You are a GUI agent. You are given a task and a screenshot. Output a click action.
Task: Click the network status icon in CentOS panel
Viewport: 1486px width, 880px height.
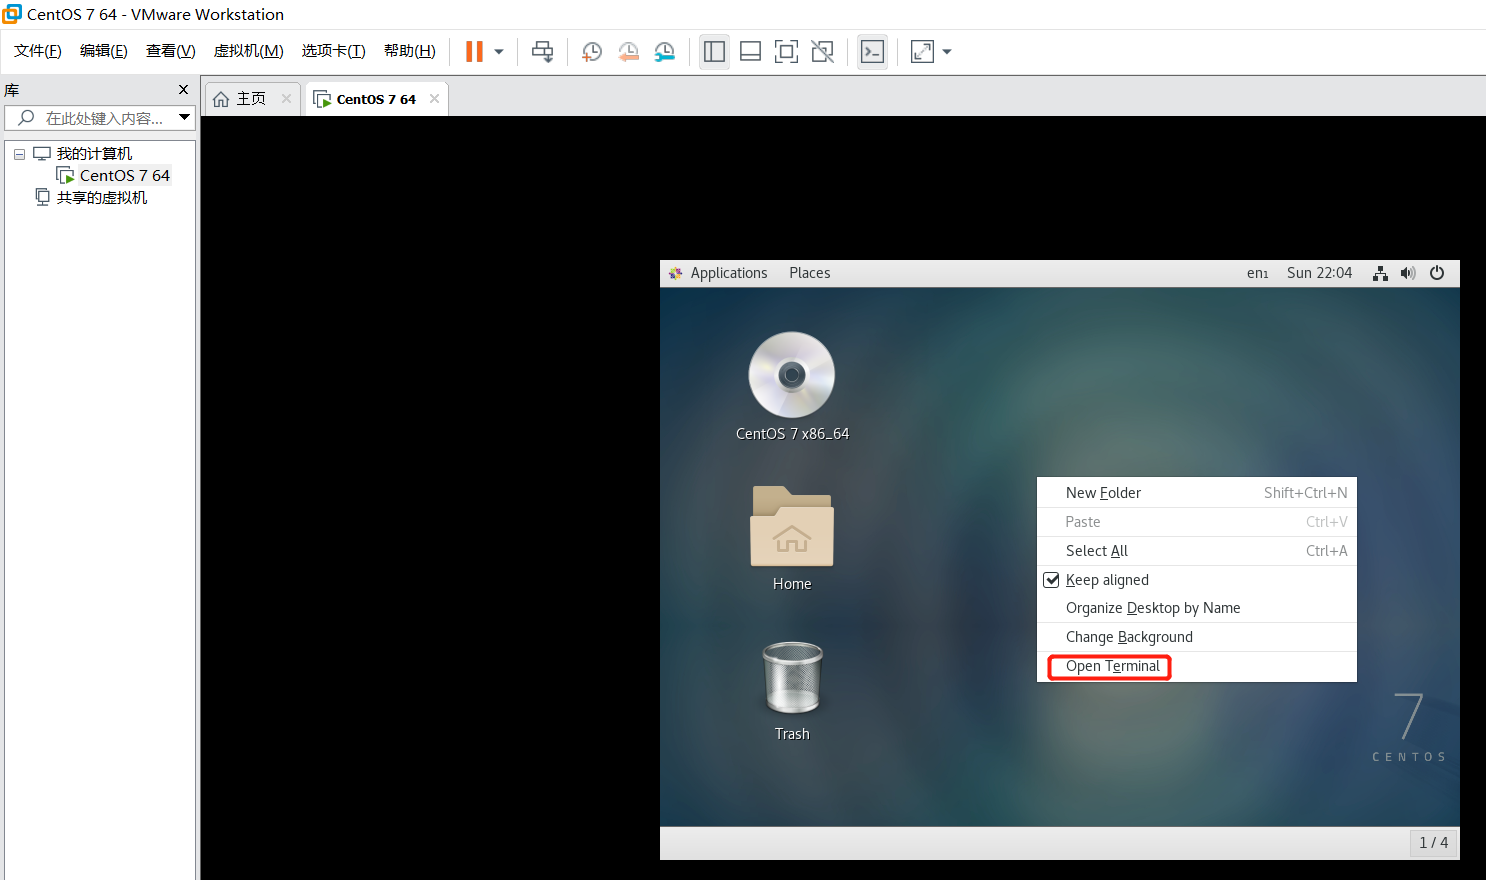(x=1380, y=273)
